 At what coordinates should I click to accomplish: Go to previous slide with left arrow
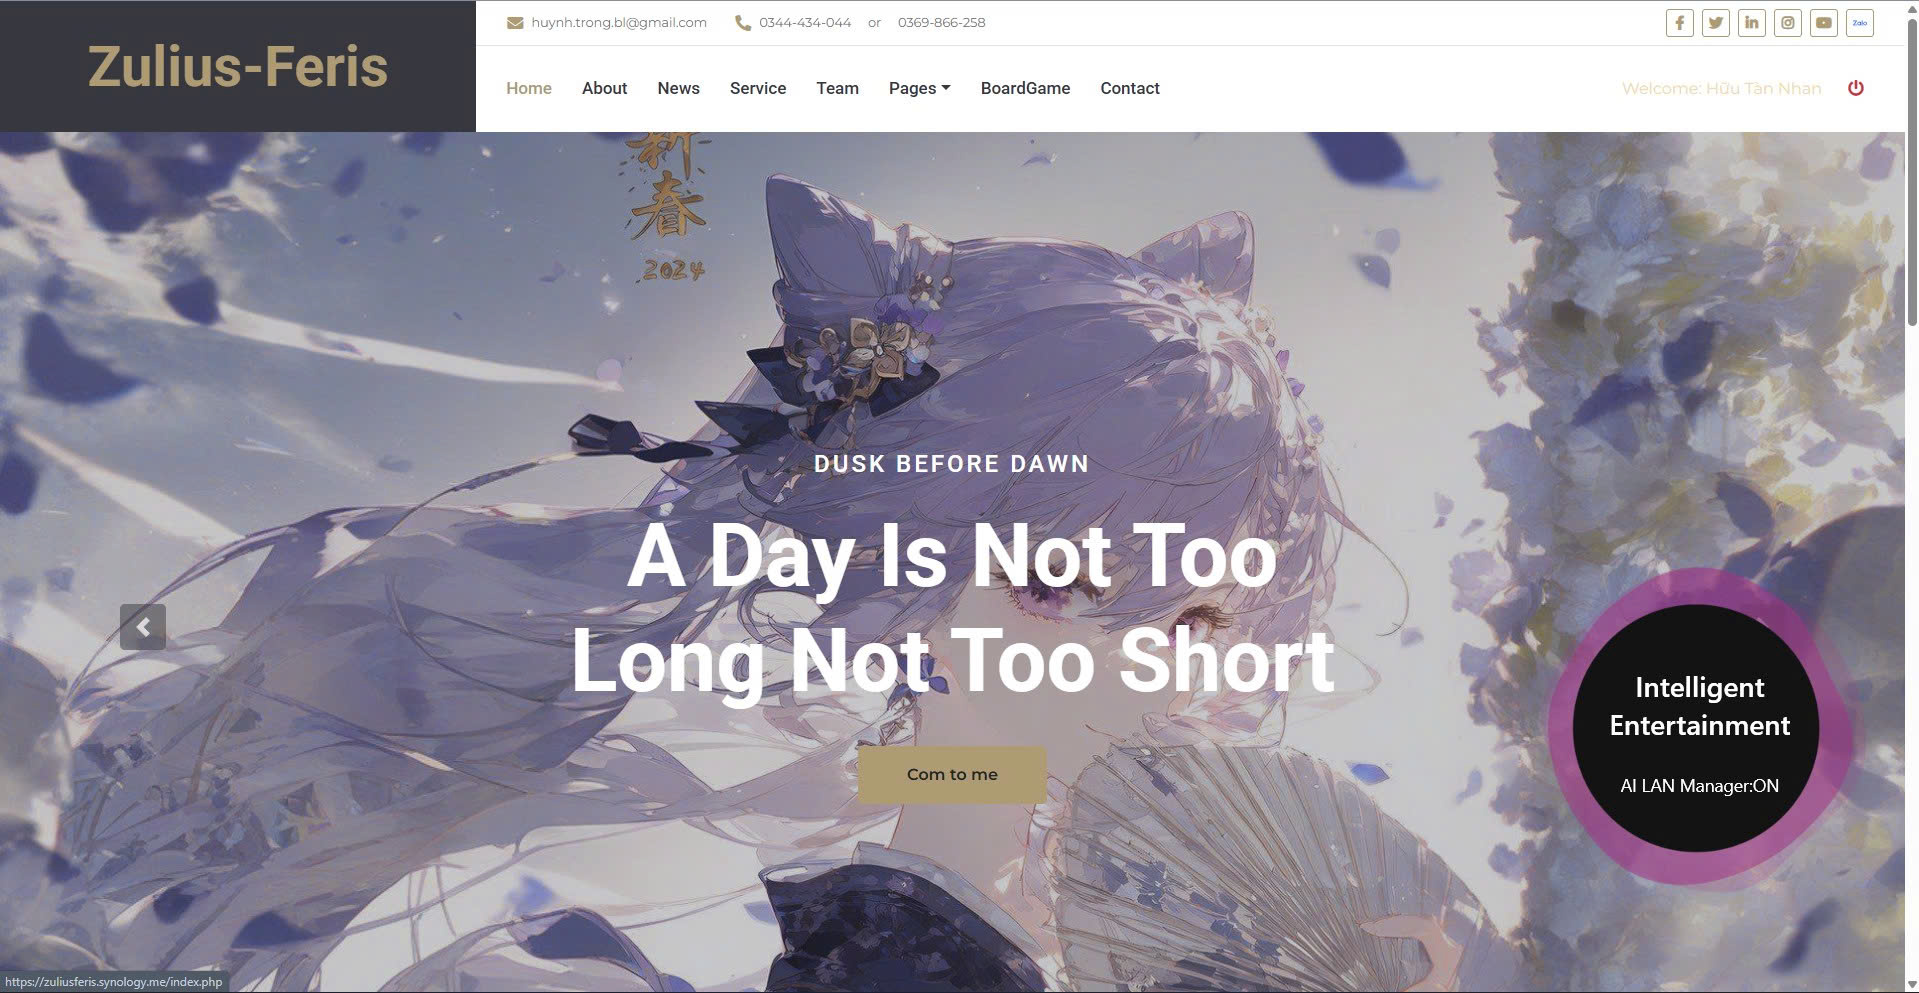[x=143, y=627]
